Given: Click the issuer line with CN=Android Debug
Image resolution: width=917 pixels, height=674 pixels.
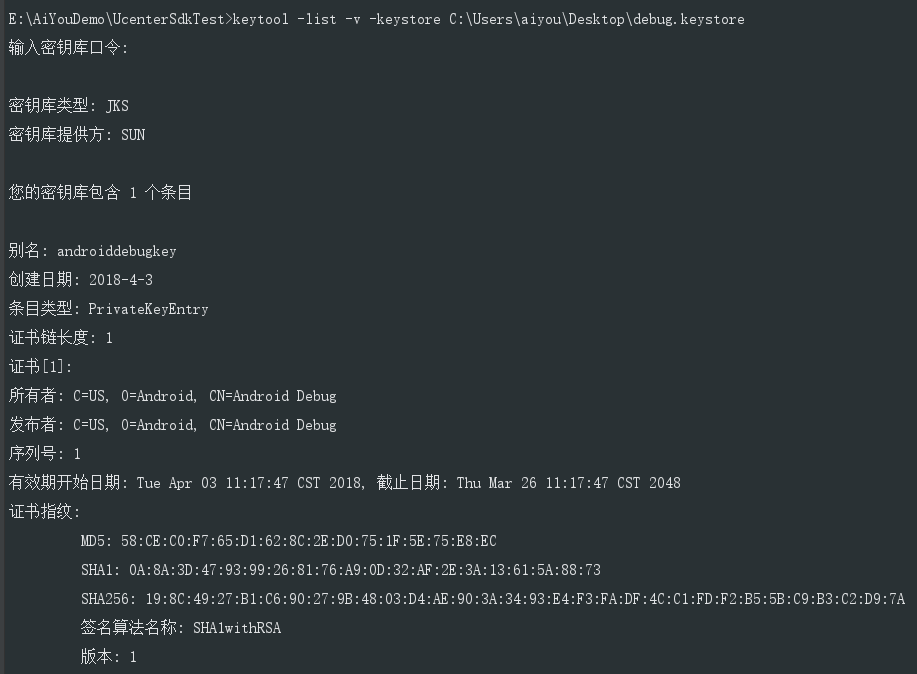Looking at the screenshot, I should 172,425.
